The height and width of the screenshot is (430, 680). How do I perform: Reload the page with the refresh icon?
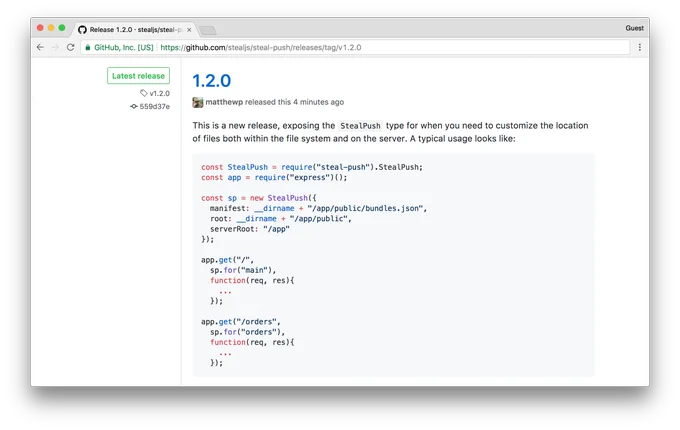[70, 47]
